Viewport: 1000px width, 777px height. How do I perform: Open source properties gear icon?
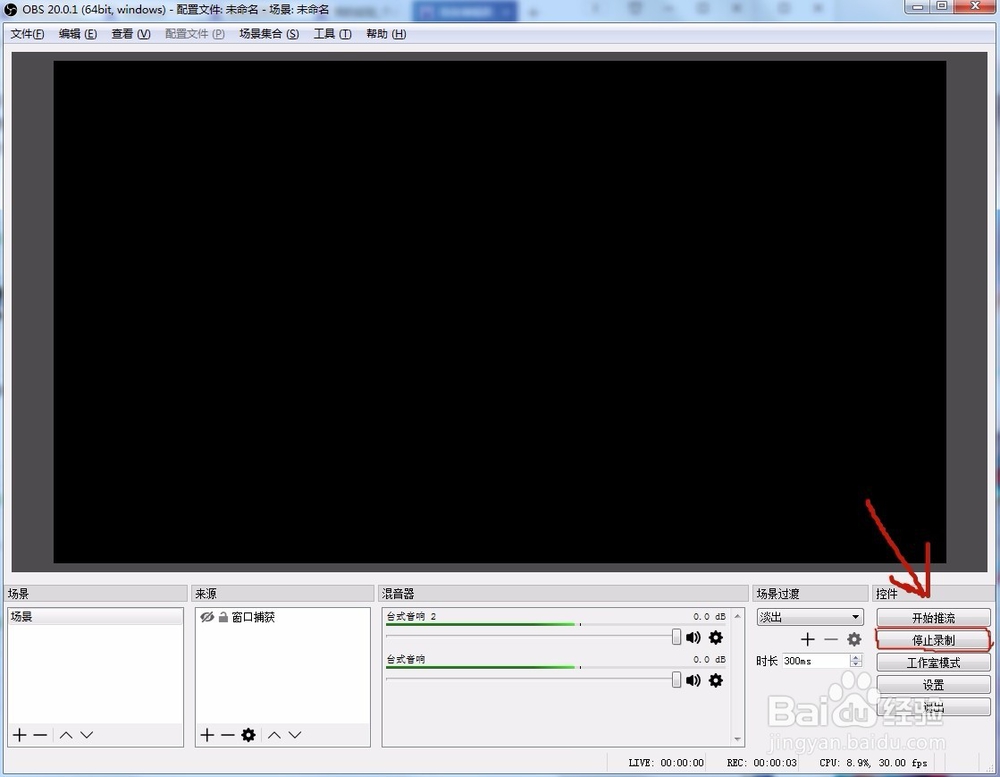click(248, 735)
